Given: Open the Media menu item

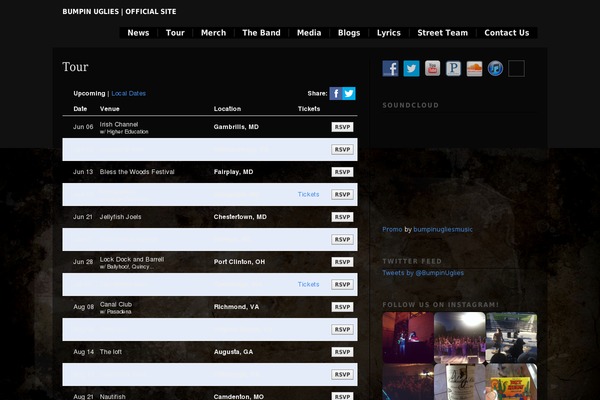Looking at the screenshot, I should [309, 33].
